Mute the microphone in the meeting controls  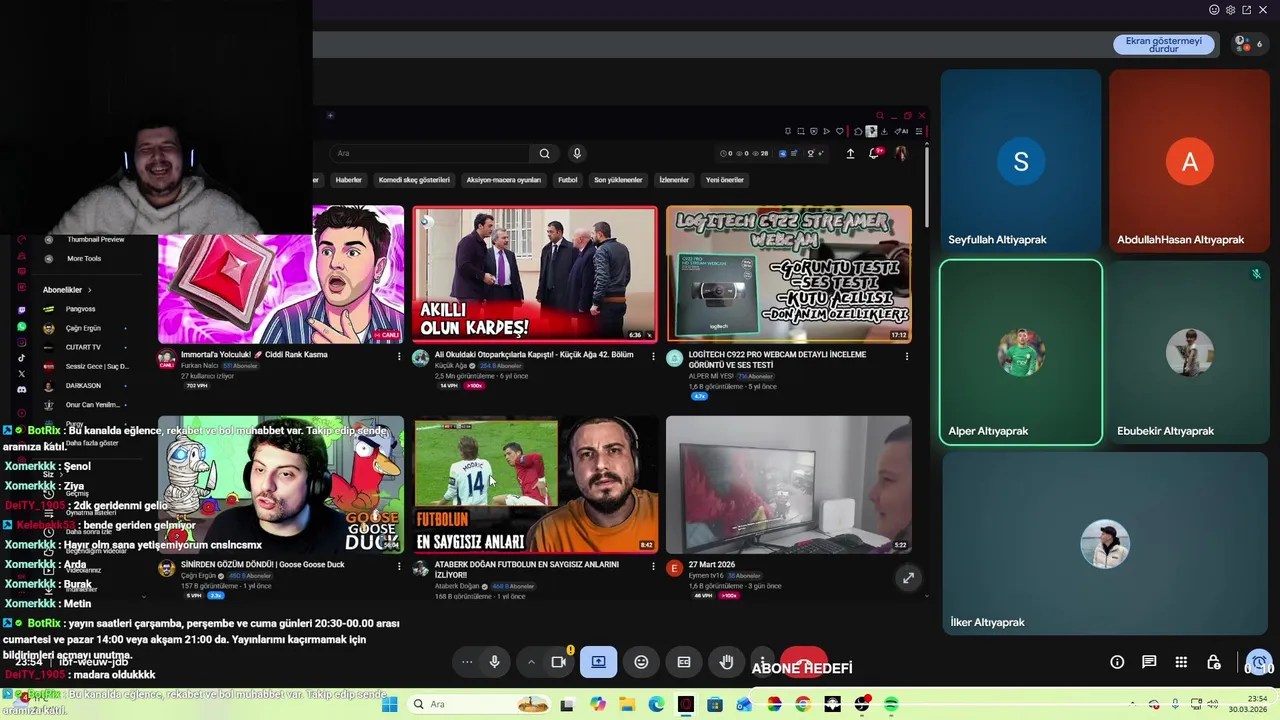point(494,662)
